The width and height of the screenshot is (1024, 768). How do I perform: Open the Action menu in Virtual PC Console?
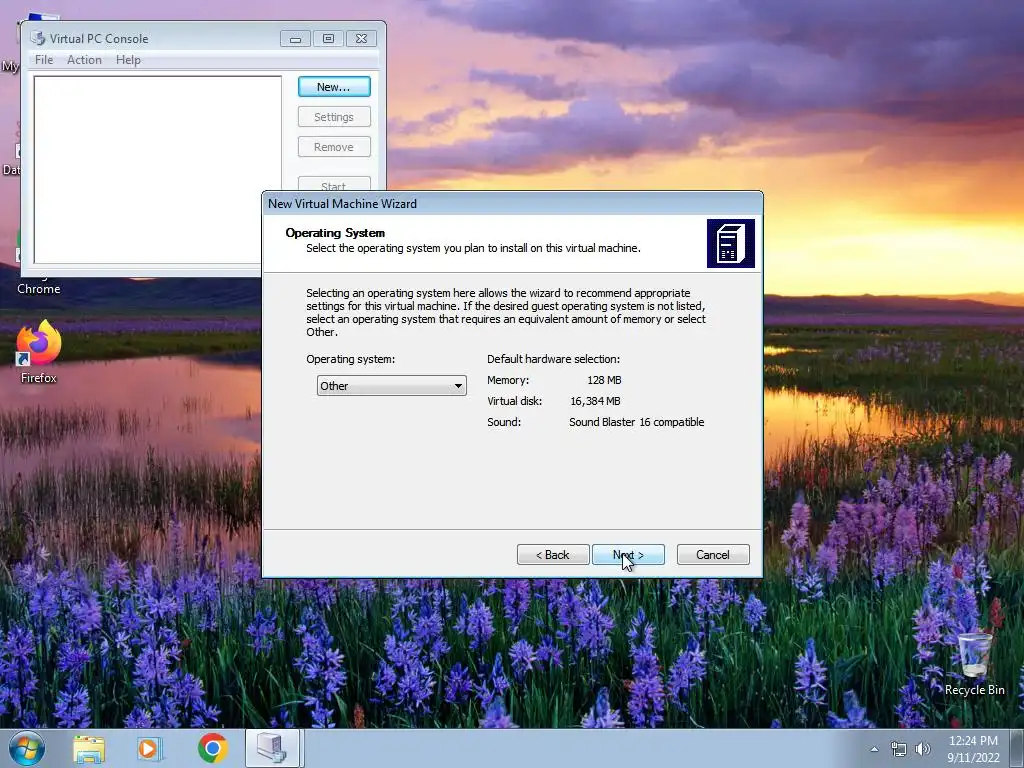(84, 59)
